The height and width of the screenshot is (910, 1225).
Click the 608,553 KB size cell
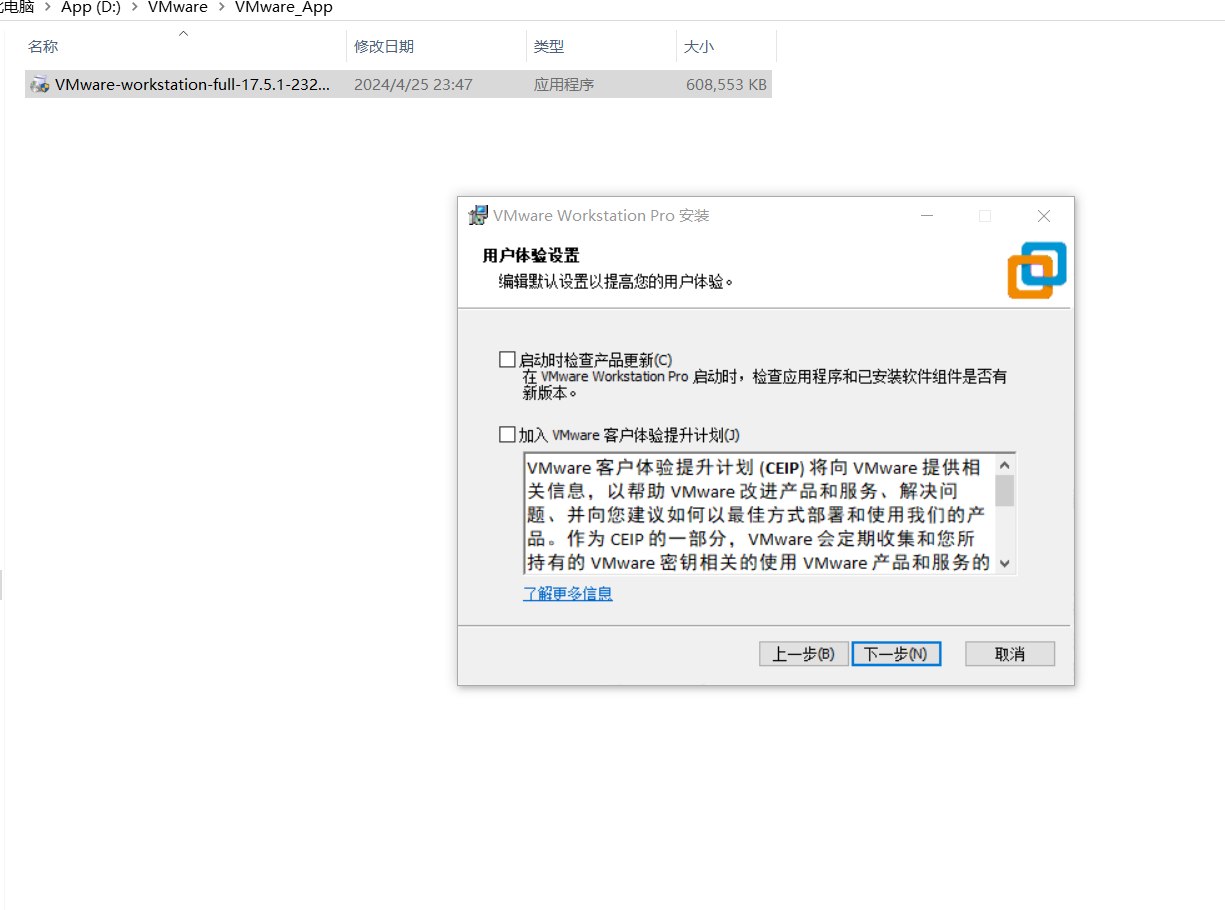[x=727, y=85]
